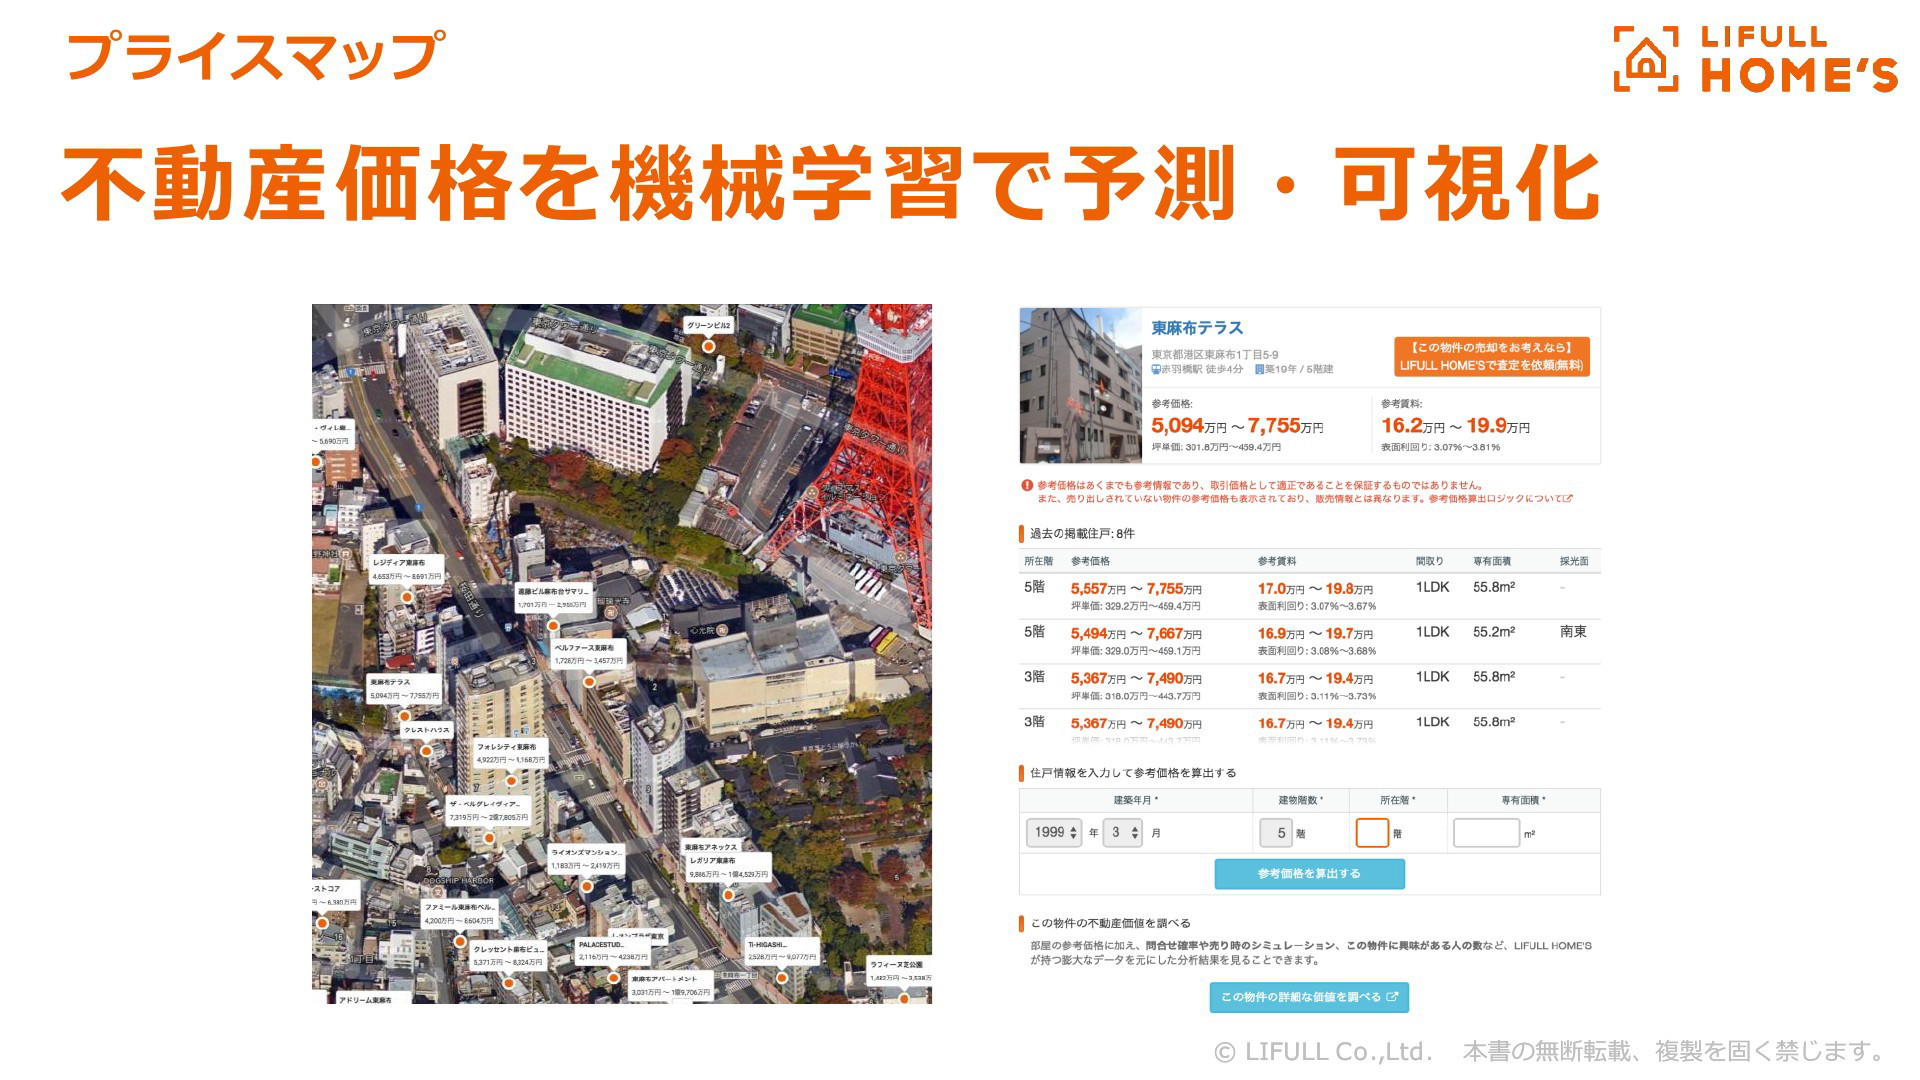Click the LIFULL HOME'S logo

(x=1755, y=60)
